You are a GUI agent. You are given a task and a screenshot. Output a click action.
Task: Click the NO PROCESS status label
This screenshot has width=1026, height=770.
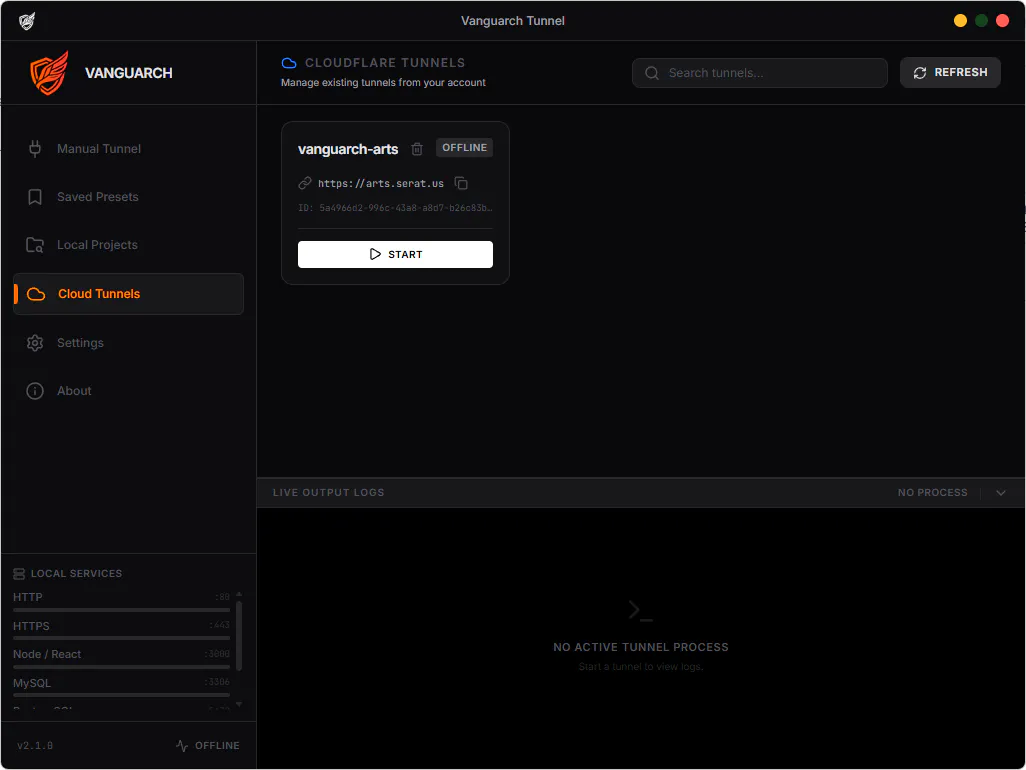pos(932,493)
